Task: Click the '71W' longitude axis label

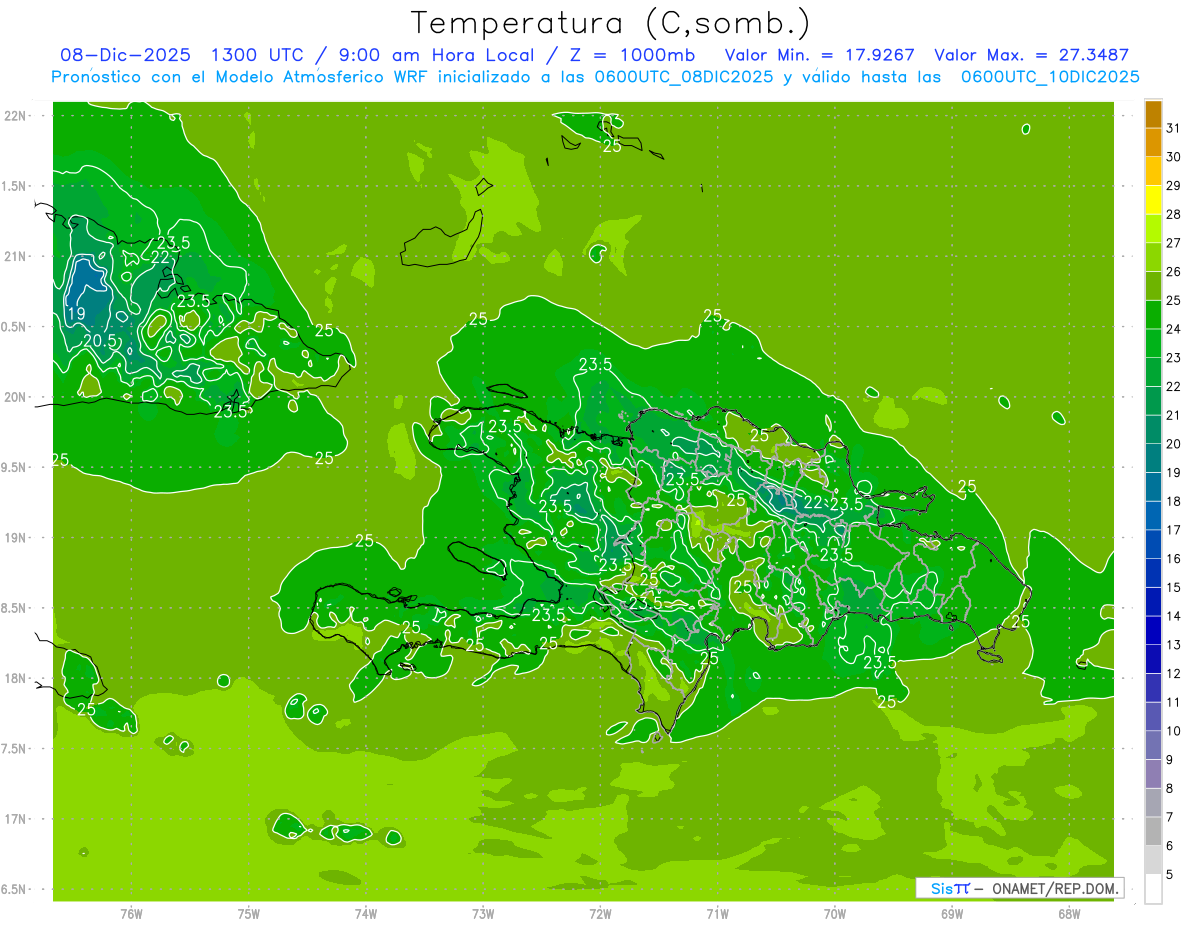Action: click(x=717, y=914)
